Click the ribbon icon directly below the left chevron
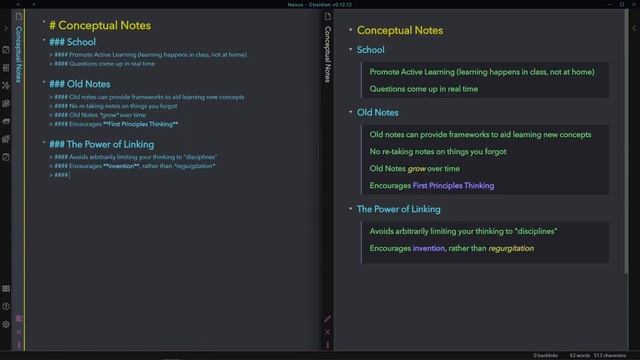The width and height of the screenshot is (640, 360). pyautogui.click(x=6, y=50)
